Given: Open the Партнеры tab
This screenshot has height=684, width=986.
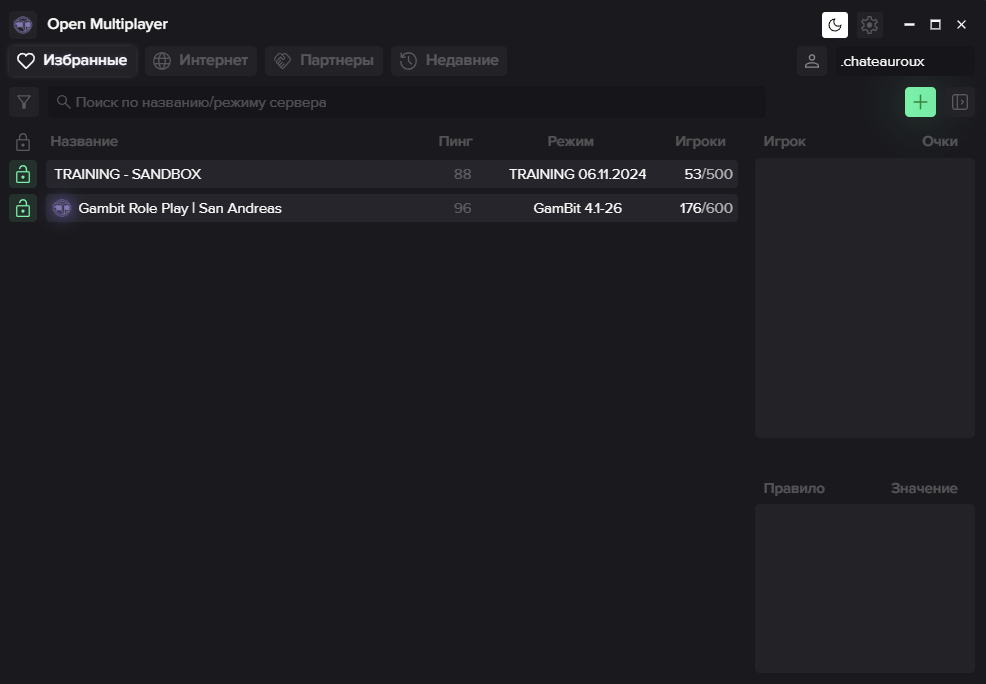Looking at the screenshot, I should click(x=324, y=60).
